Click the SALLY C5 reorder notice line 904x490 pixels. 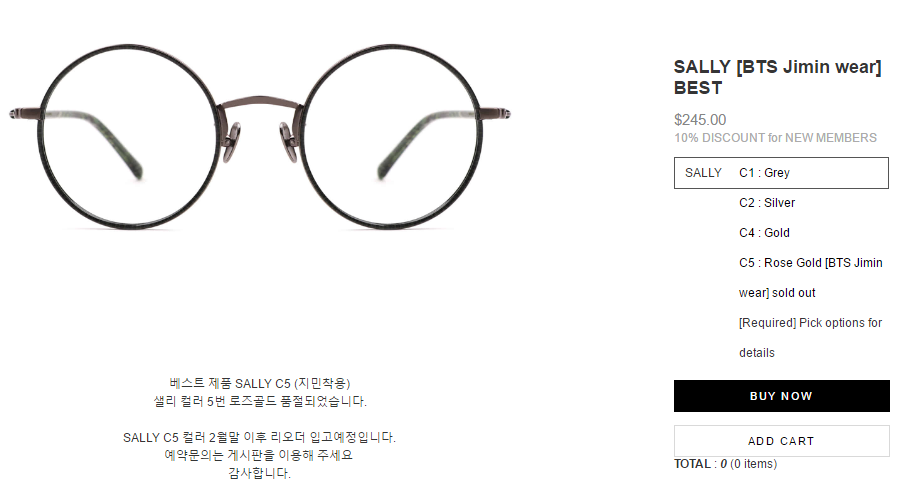[x=259, y=438]
